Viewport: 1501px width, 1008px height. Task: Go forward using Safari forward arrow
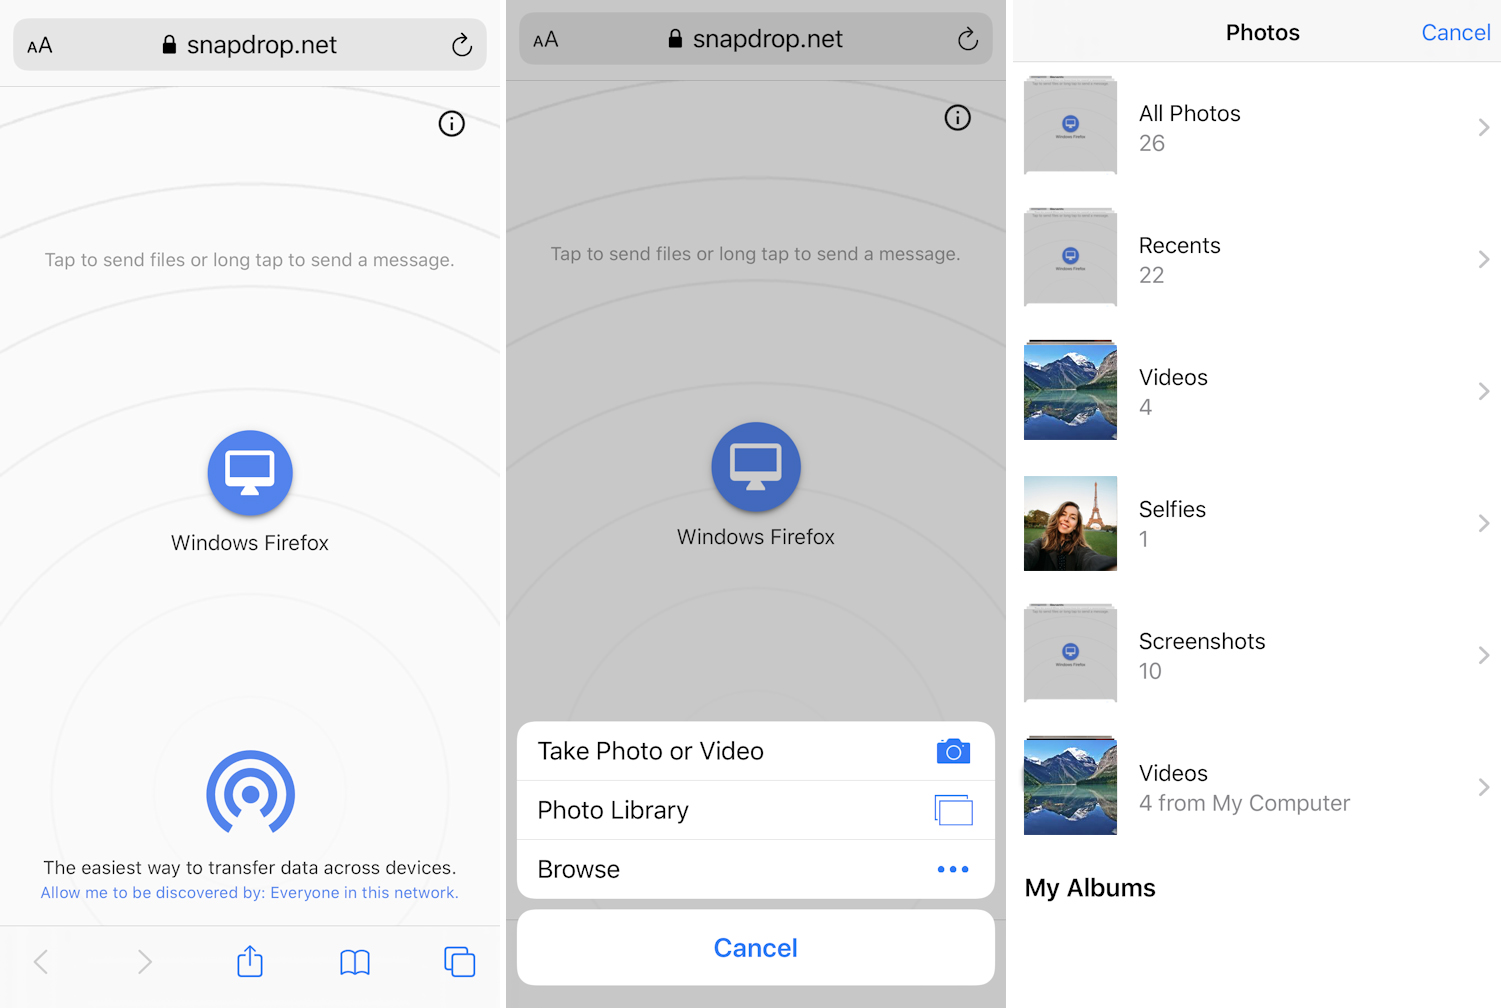click(145, 962)
